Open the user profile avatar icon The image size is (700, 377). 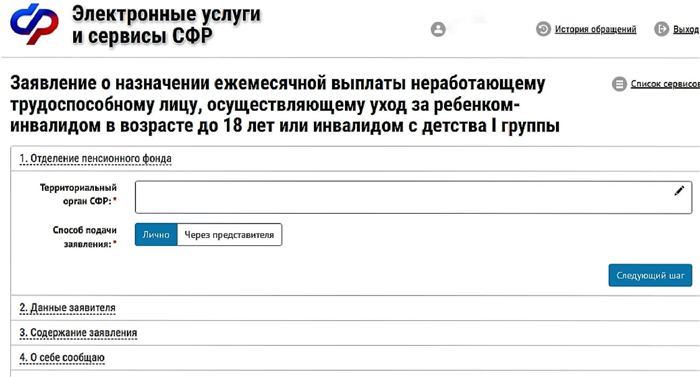click(438, 29)
